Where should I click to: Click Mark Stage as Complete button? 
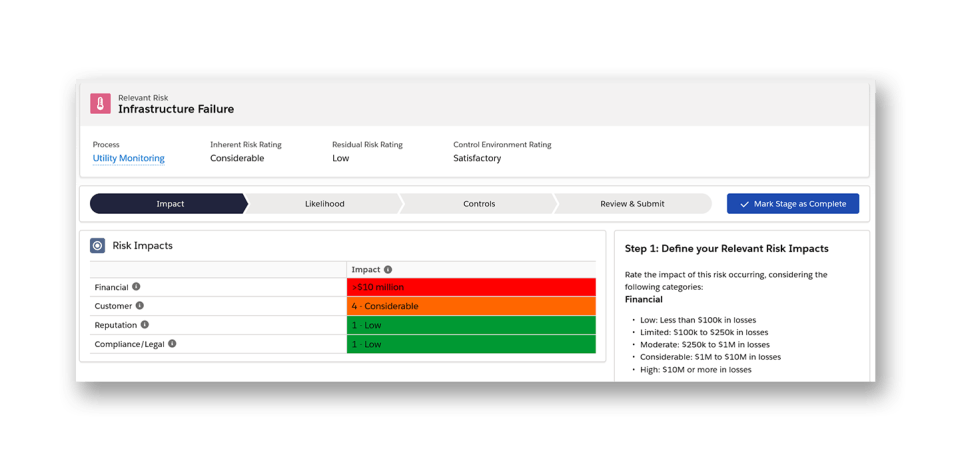(793, 204)
